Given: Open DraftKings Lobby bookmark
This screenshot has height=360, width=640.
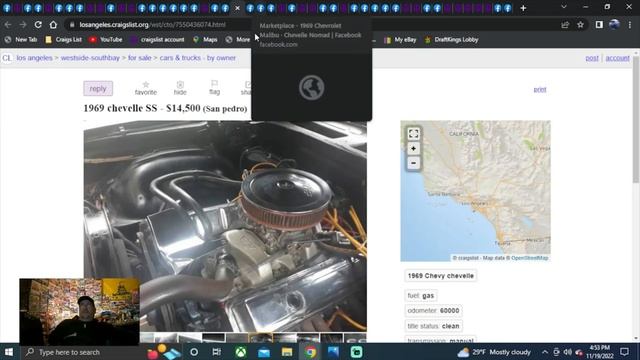Looking at the screenshot, I should click(451, 40).
